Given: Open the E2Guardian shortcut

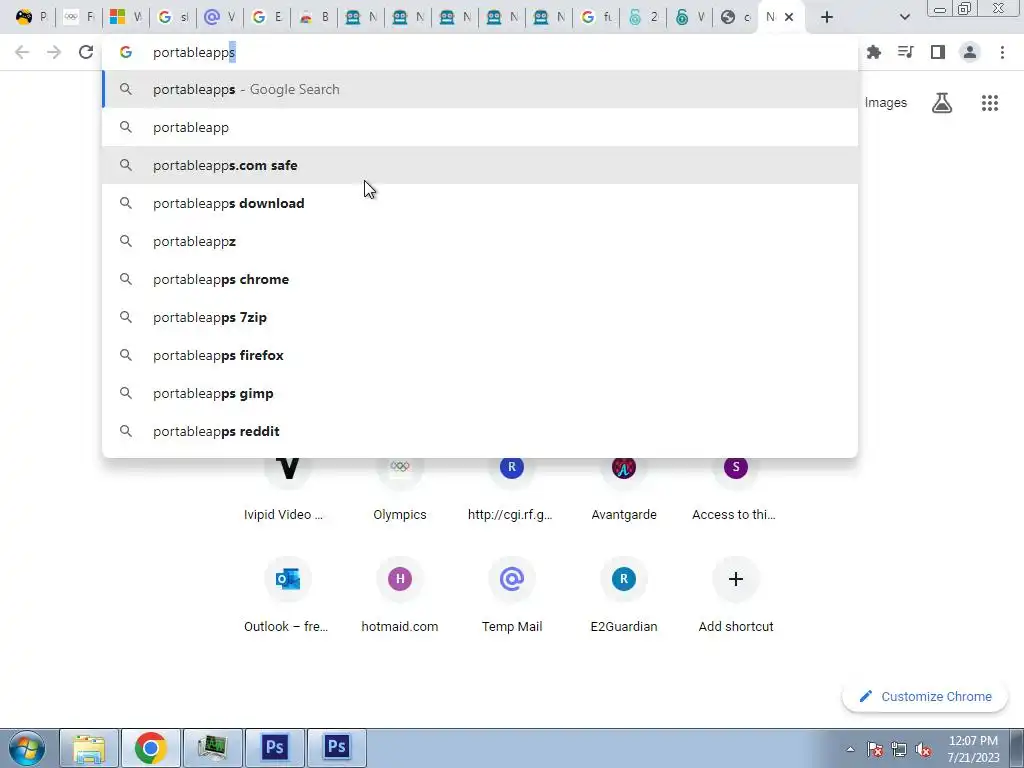Looking at the screenshot, I should coord(624,594).
